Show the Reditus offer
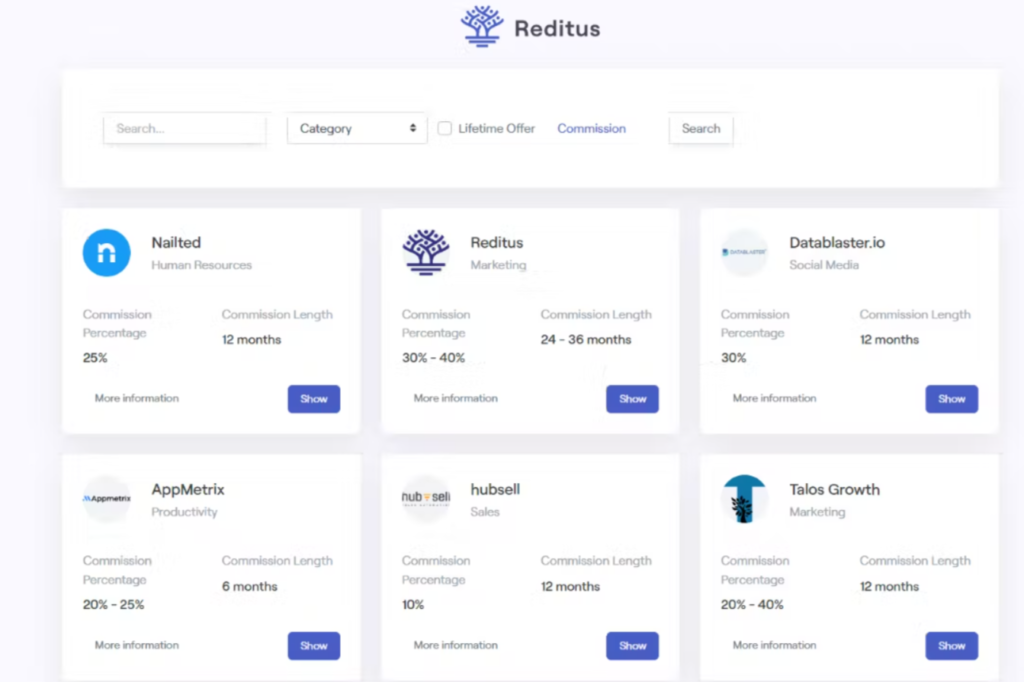Image resolution: width=1024 pixels, height=682 pixels. point(632,399)
